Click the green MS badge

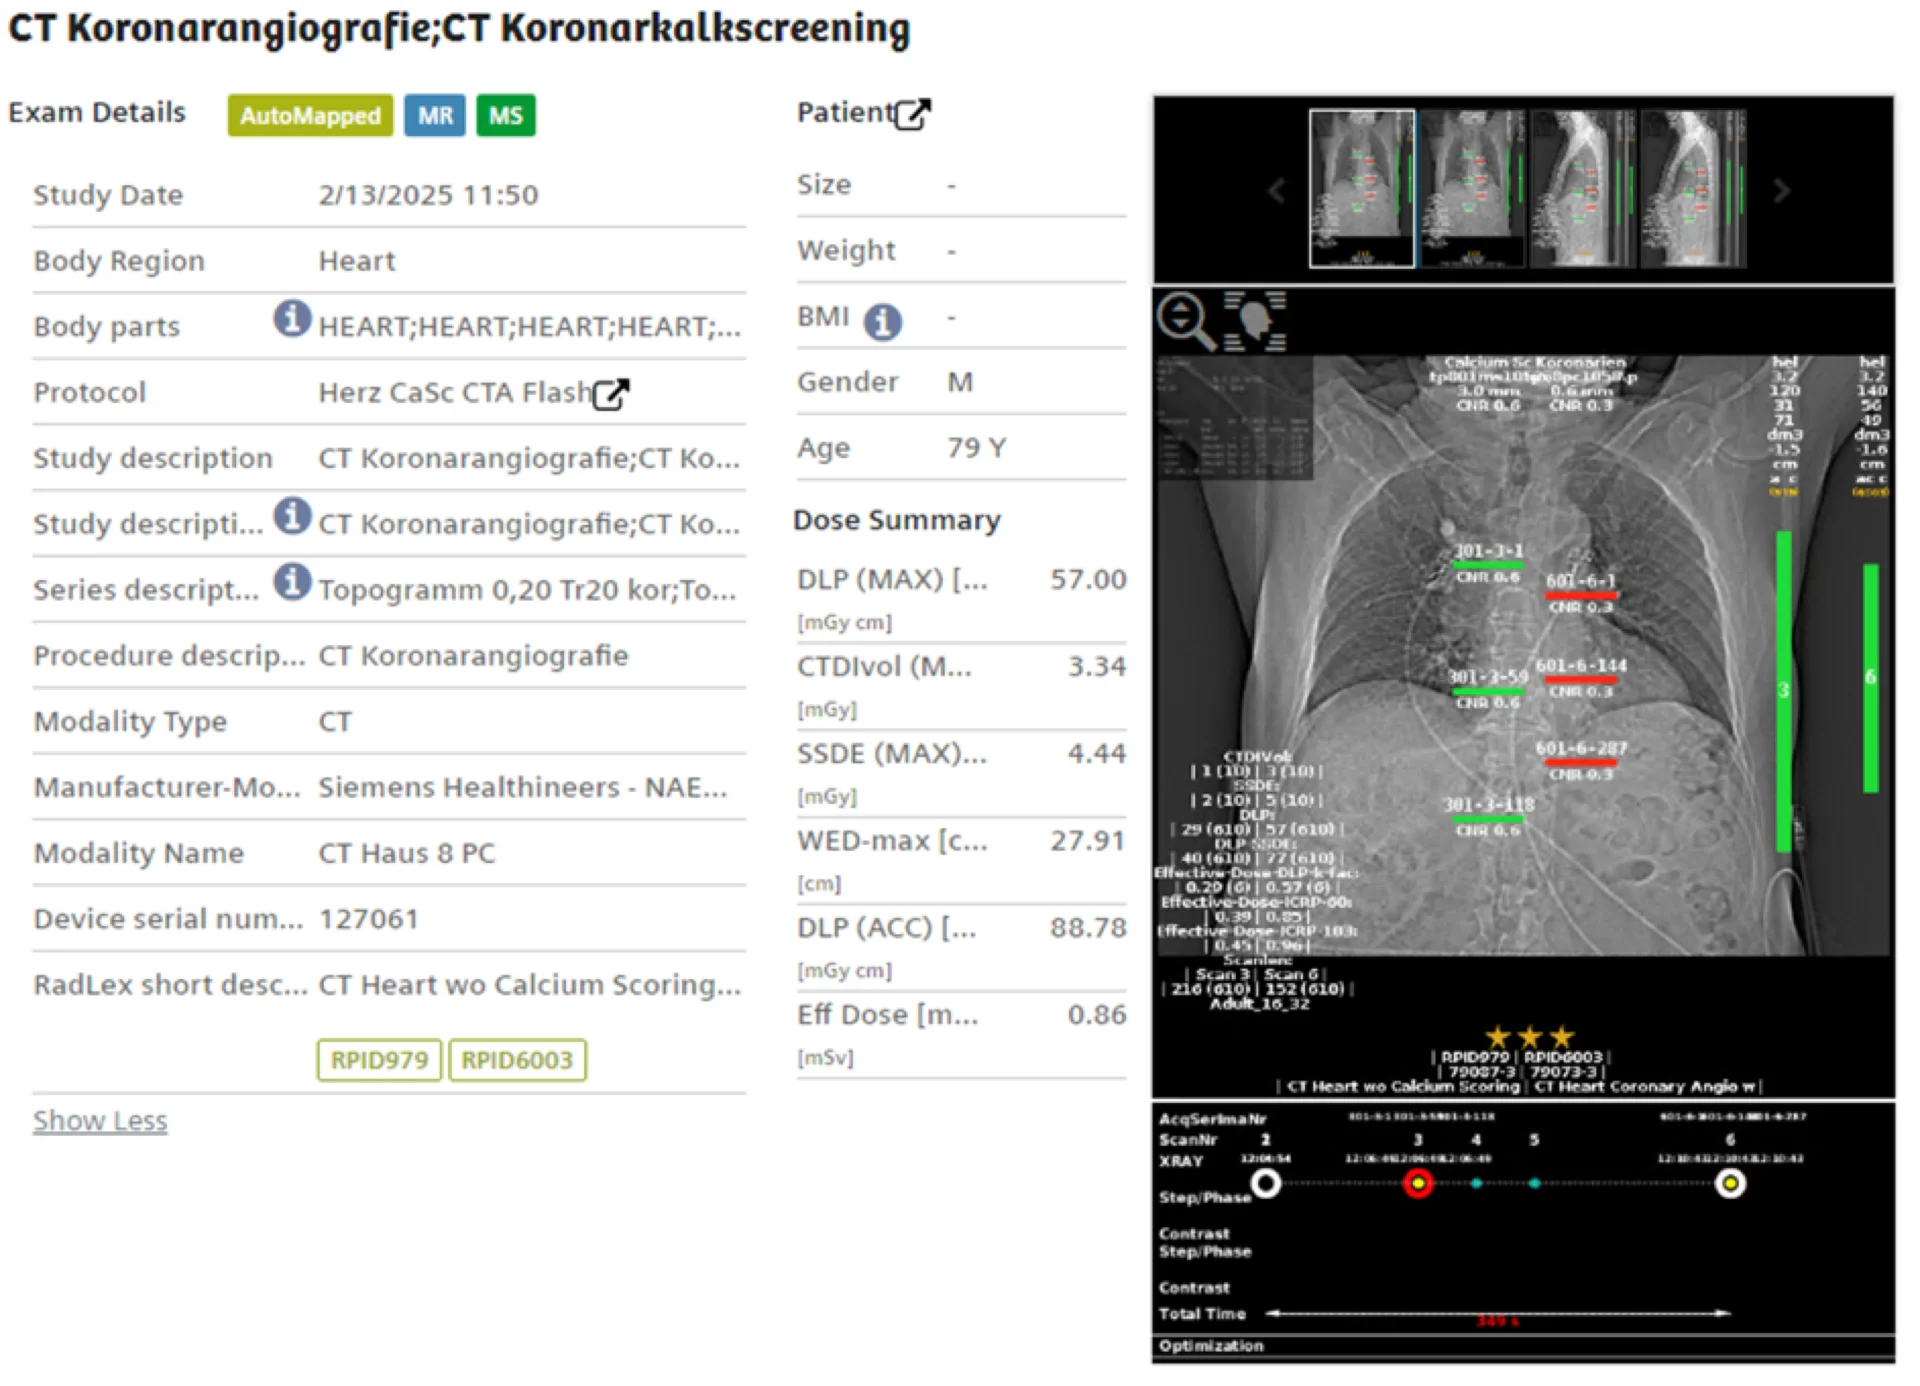(505, 116)
